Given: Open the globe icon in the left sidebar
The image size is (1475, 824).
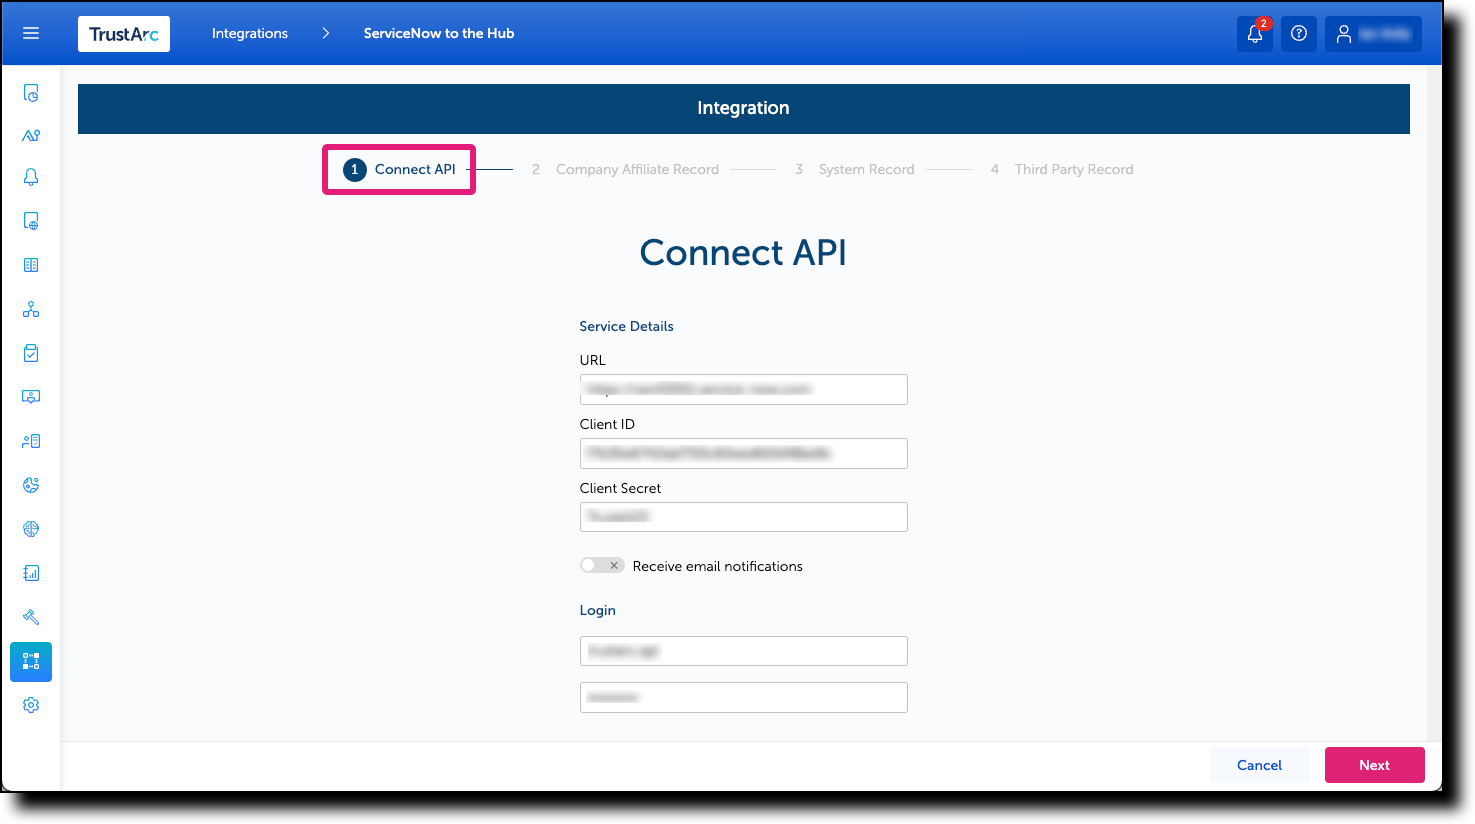Looking at the screenshot, I should click(30, 528).
